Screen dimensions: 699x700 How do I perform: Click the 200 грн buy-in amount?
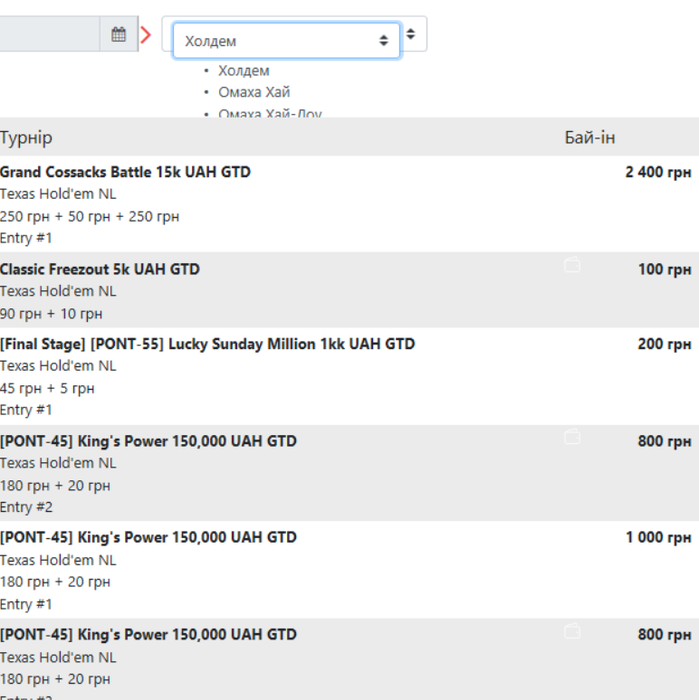(x=664, y=344)
